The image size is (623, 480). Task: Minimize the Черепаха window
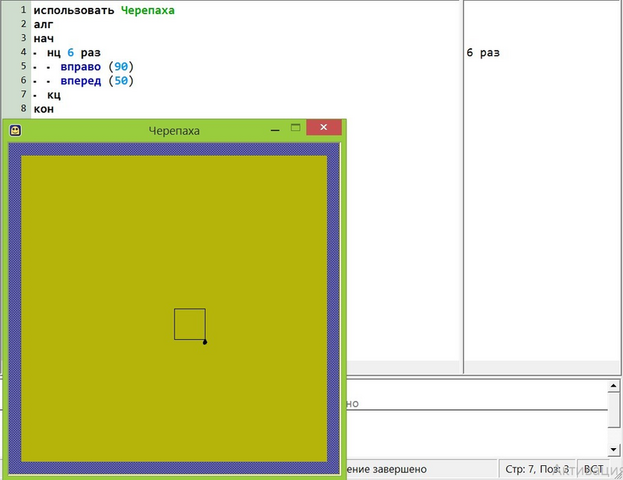(x=275, y=130)
